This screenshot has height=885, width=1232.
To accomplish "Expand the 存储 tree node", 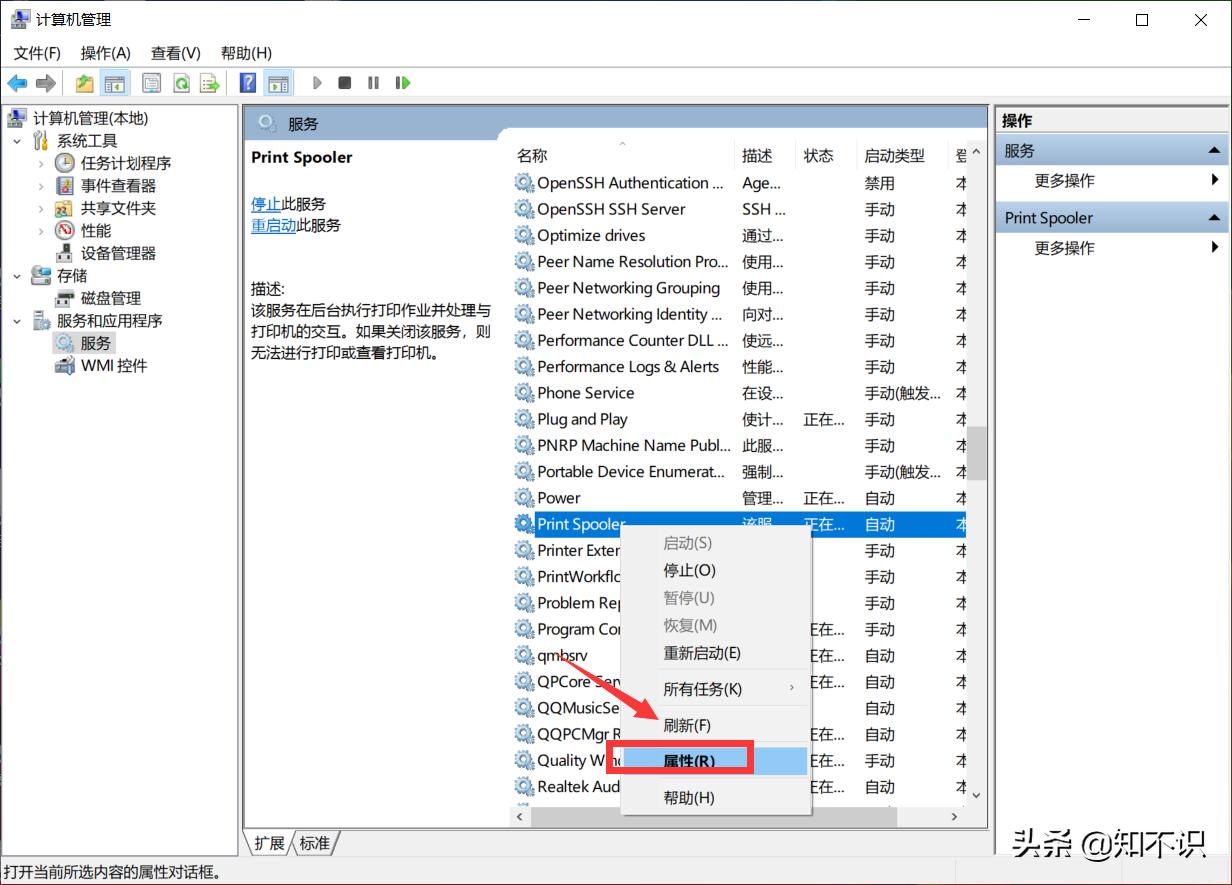I will [17, 275].
